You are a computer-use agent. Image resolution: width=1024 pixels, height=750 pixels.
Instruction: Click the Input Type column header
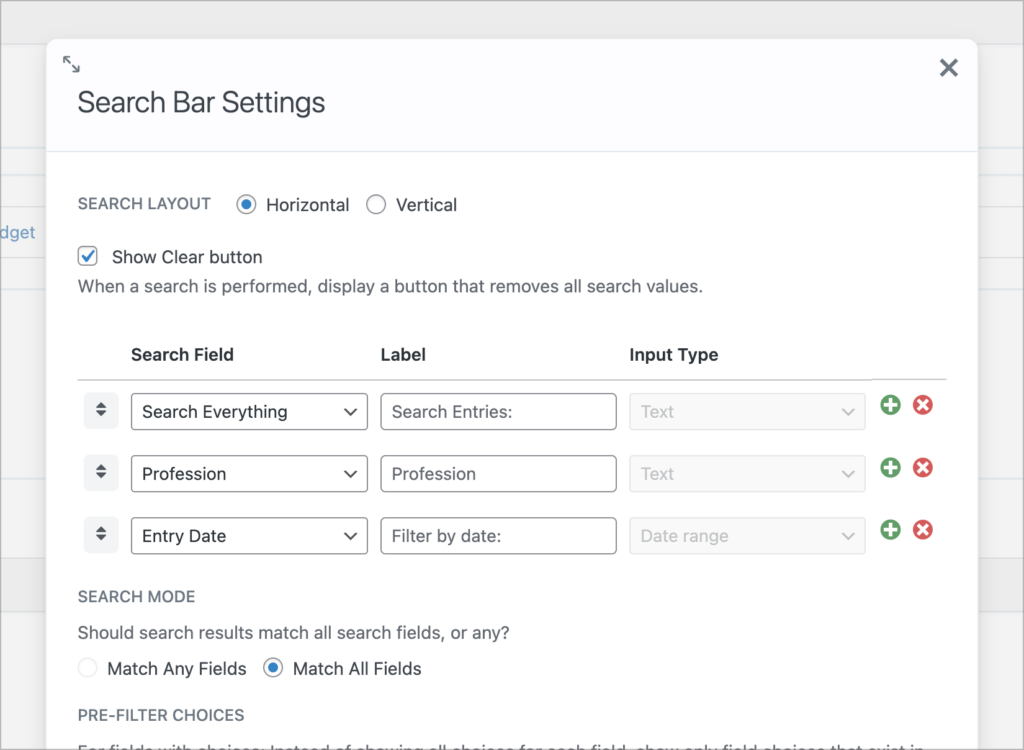coord(674,355)
